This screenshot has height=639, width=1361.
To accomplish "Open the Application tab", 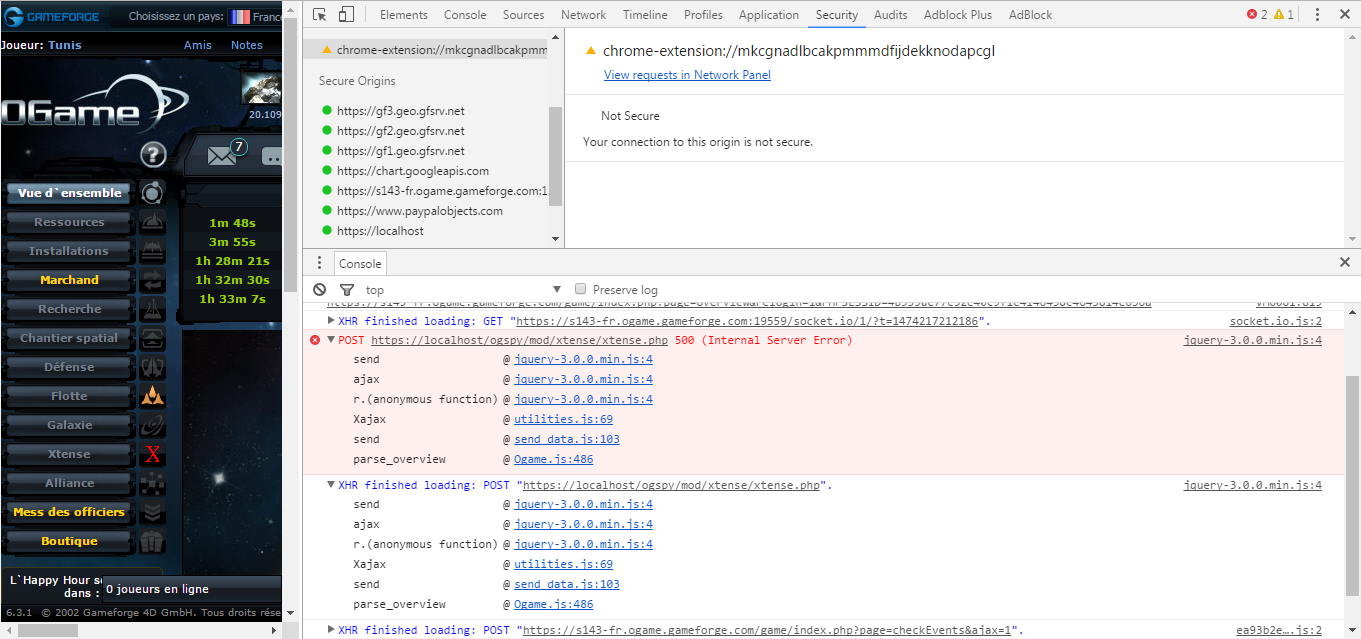I will (x=769, y=15).
